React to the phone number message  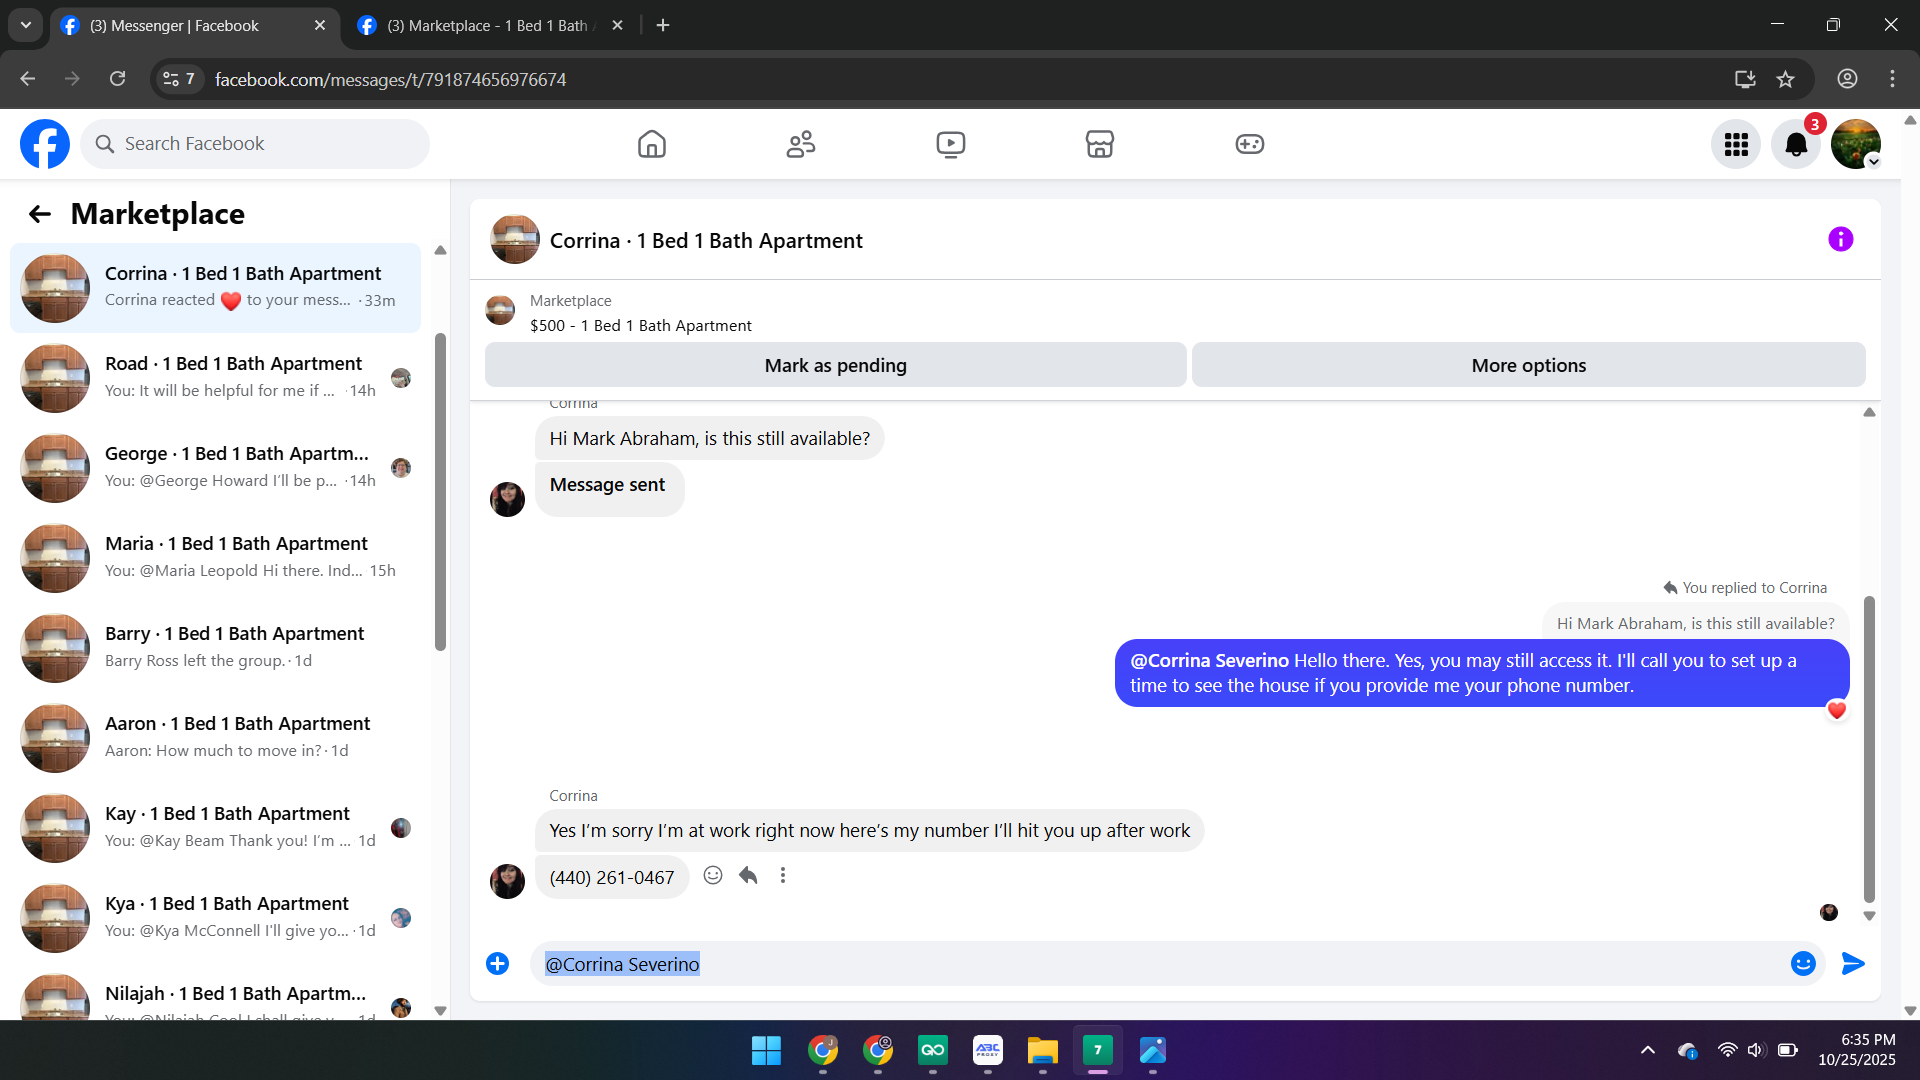(712, 876)
